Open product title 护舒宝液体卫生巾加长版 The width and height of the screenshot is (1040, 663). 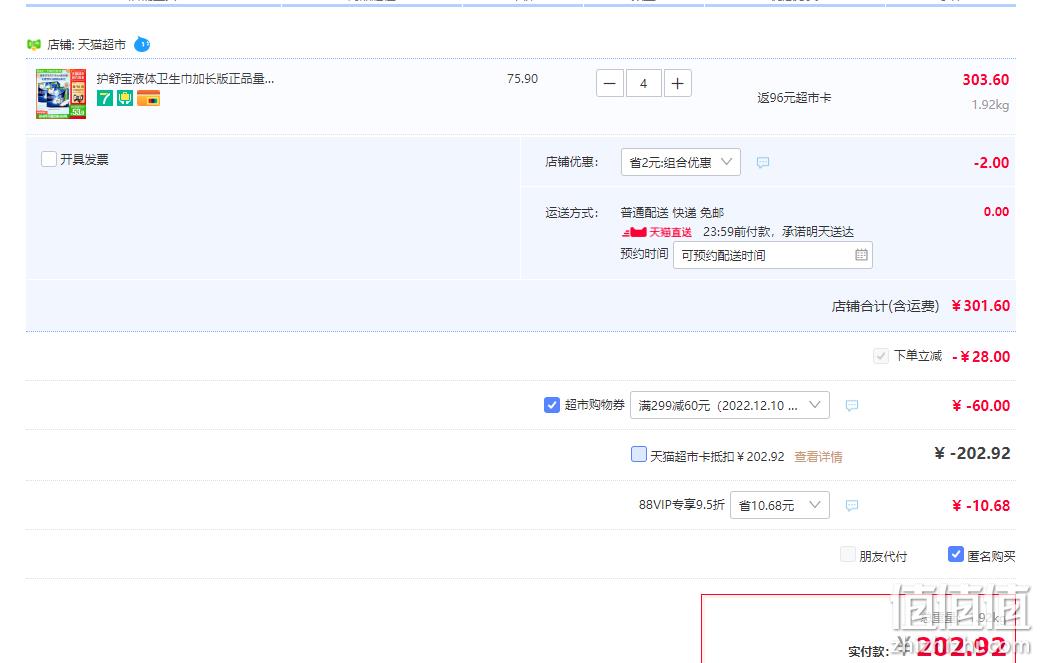[x=185, y=78]
